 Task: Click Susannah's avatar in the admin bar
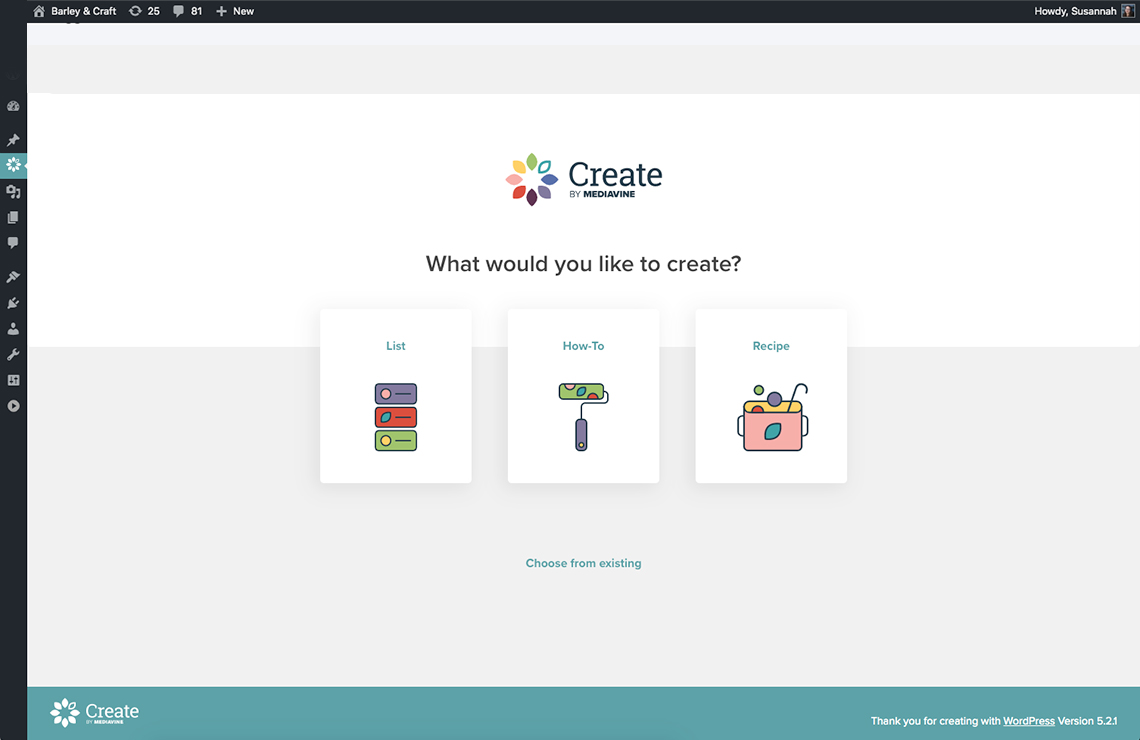tap(1128, 11)
